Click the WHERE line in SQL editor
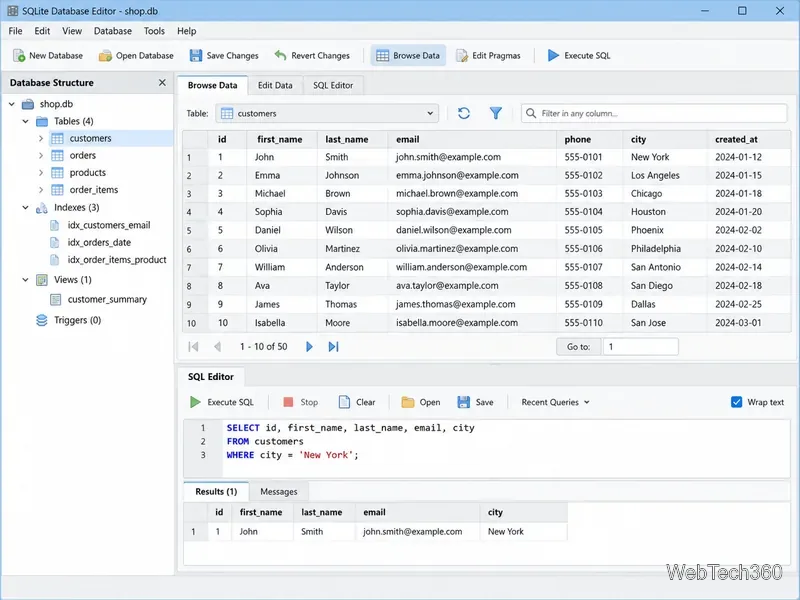The width and height of the screenshot is (800, 600). click(x=292, y=455)
